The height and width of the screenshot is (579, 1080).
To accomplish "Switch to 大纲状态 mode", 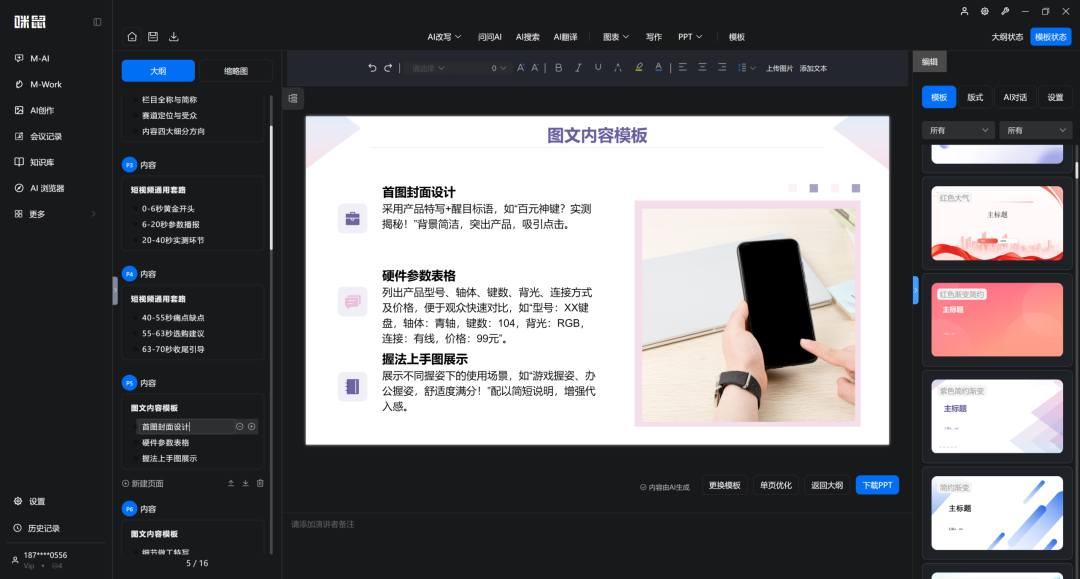I will (x=1007, y=37).
